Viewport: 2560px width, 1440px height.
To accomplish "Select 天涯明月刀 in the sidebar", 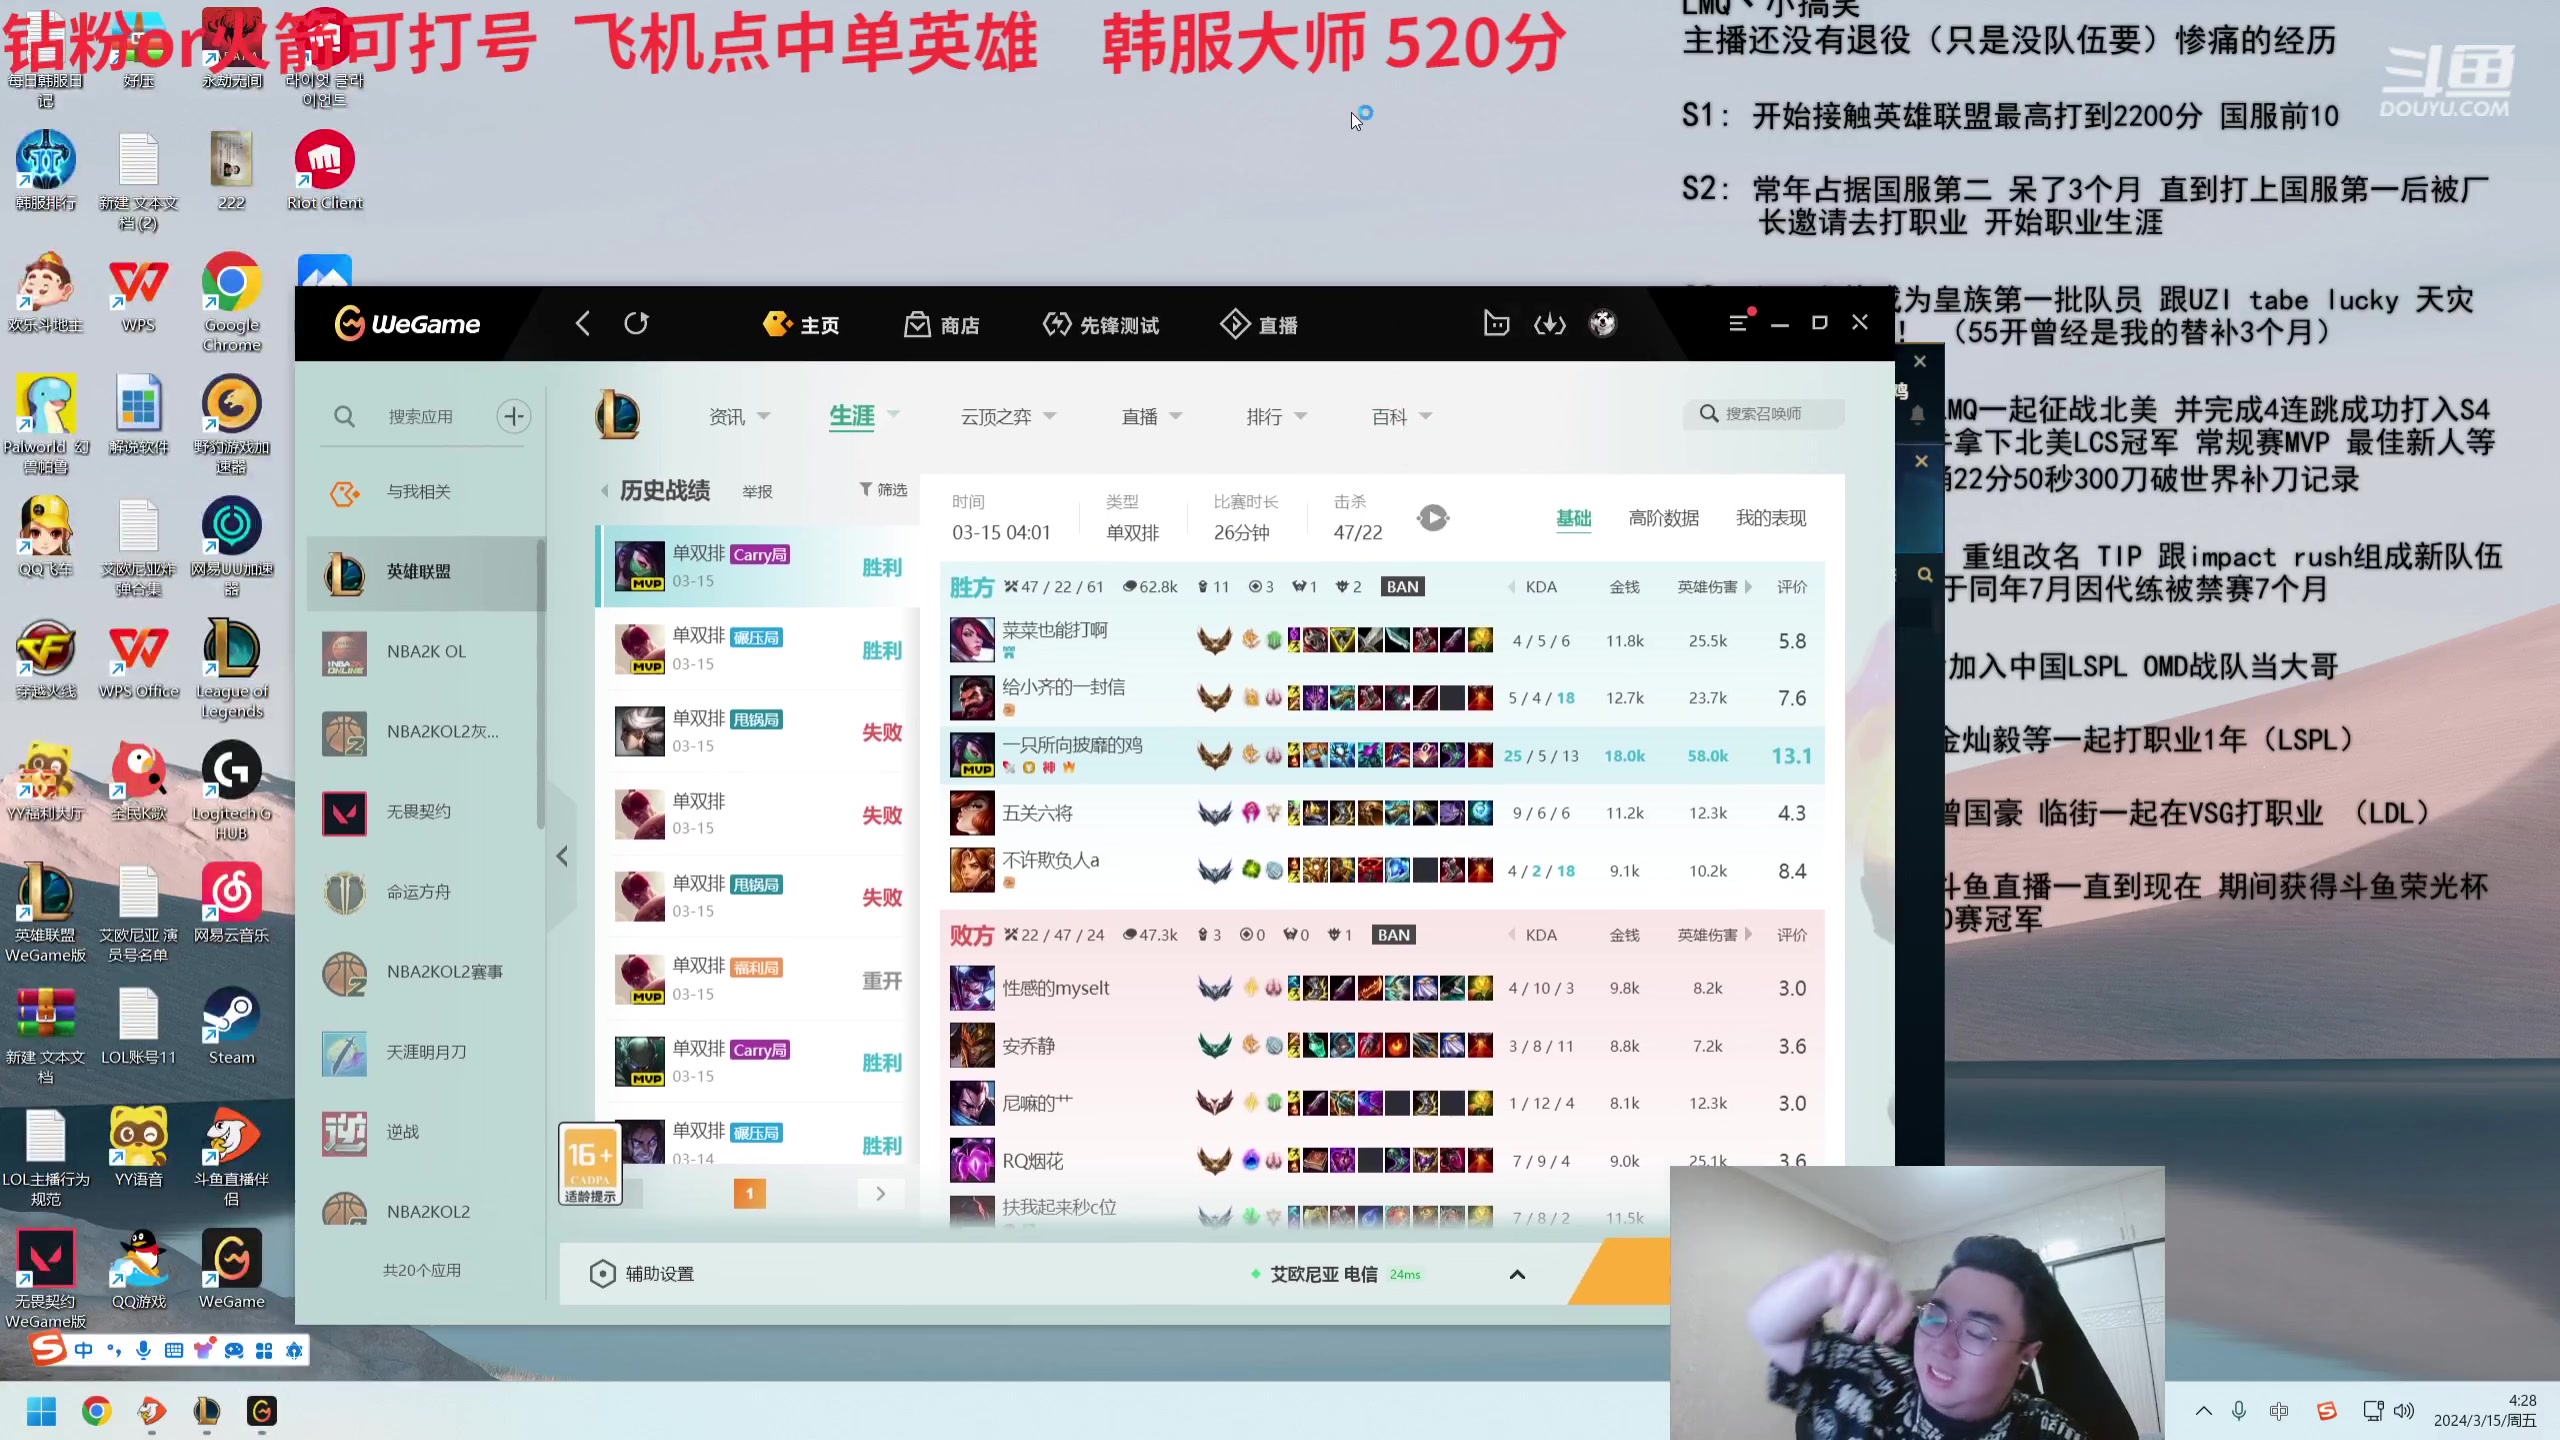I will tap(427, 1052).
